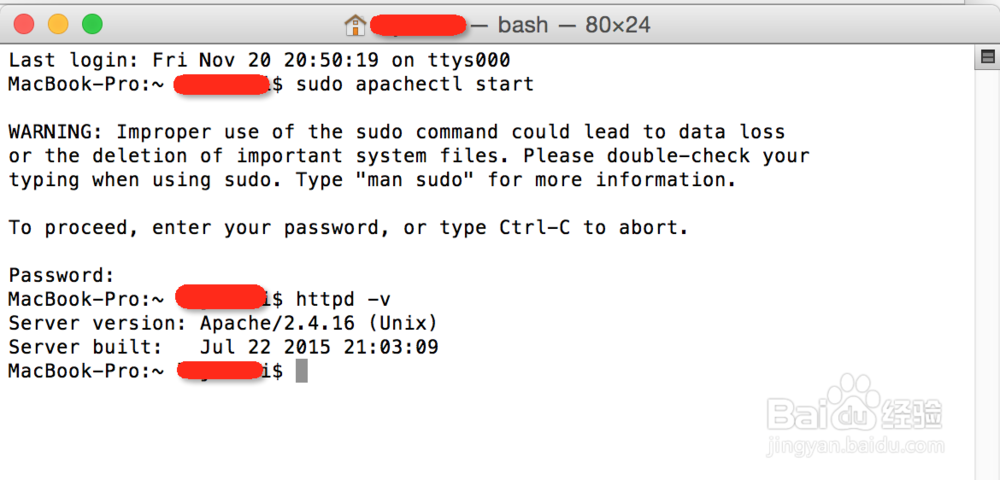
Task: Click the "Apache/2.4.16 (Unix)" version text
Action: click(x=319, y=323)
